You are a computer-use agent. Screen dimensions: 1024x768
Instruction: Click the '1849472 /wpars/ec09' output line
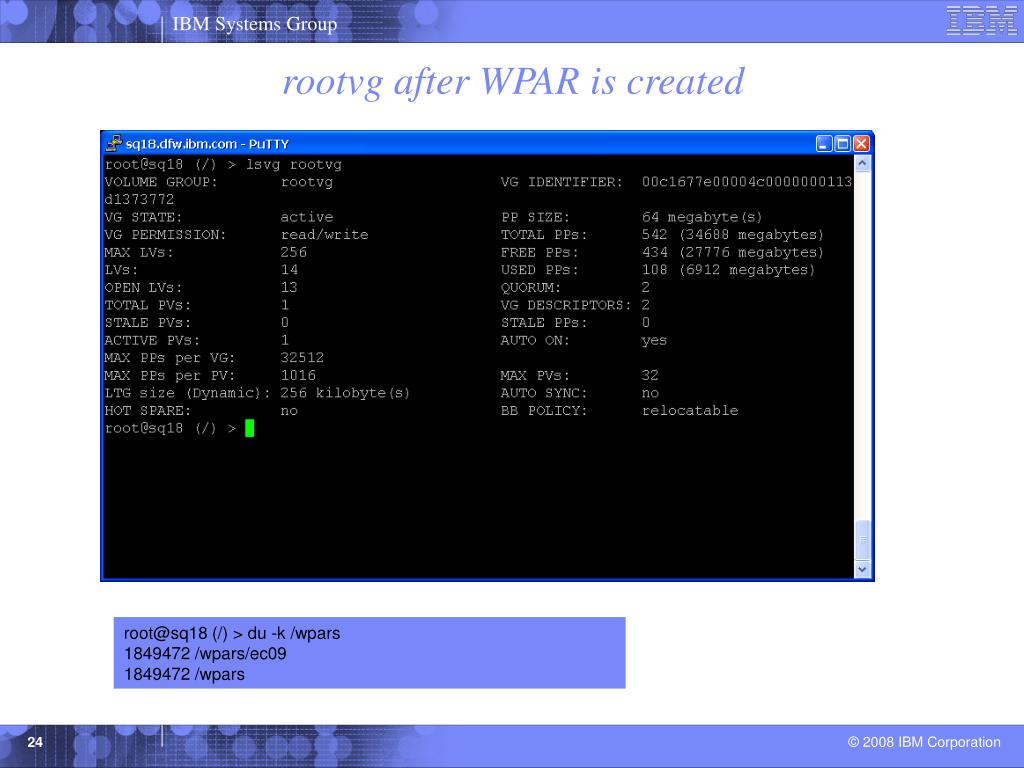coord(205,654)
